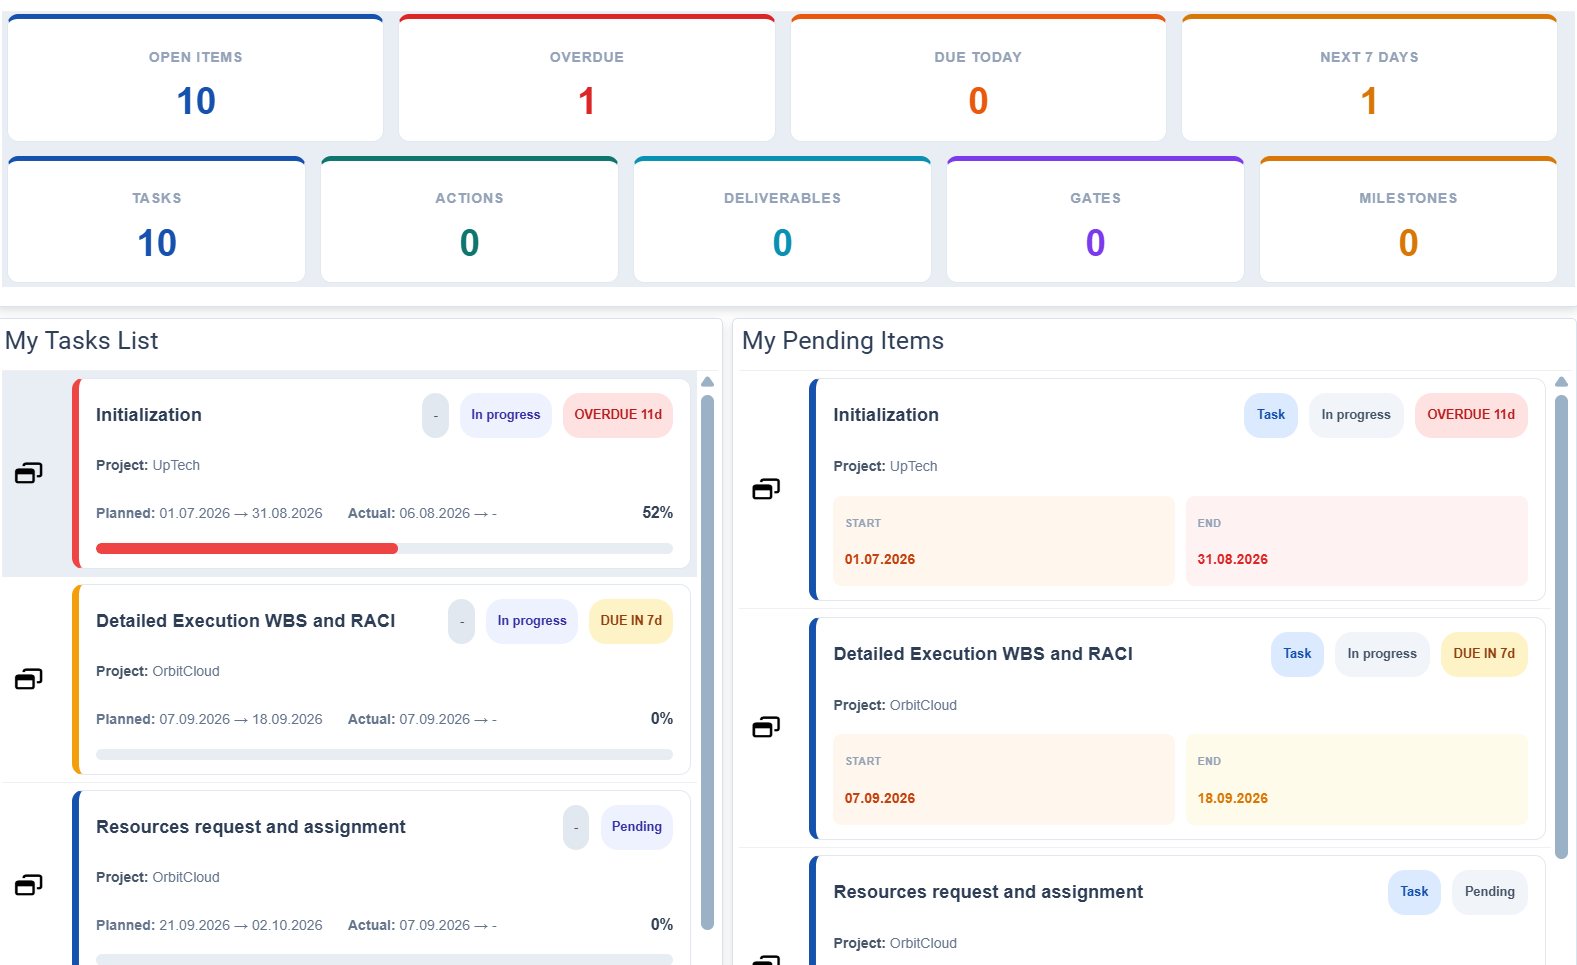Filter by the Gates count card
The width and height of the screenshot is (1577, 965).
(1095, 220)
